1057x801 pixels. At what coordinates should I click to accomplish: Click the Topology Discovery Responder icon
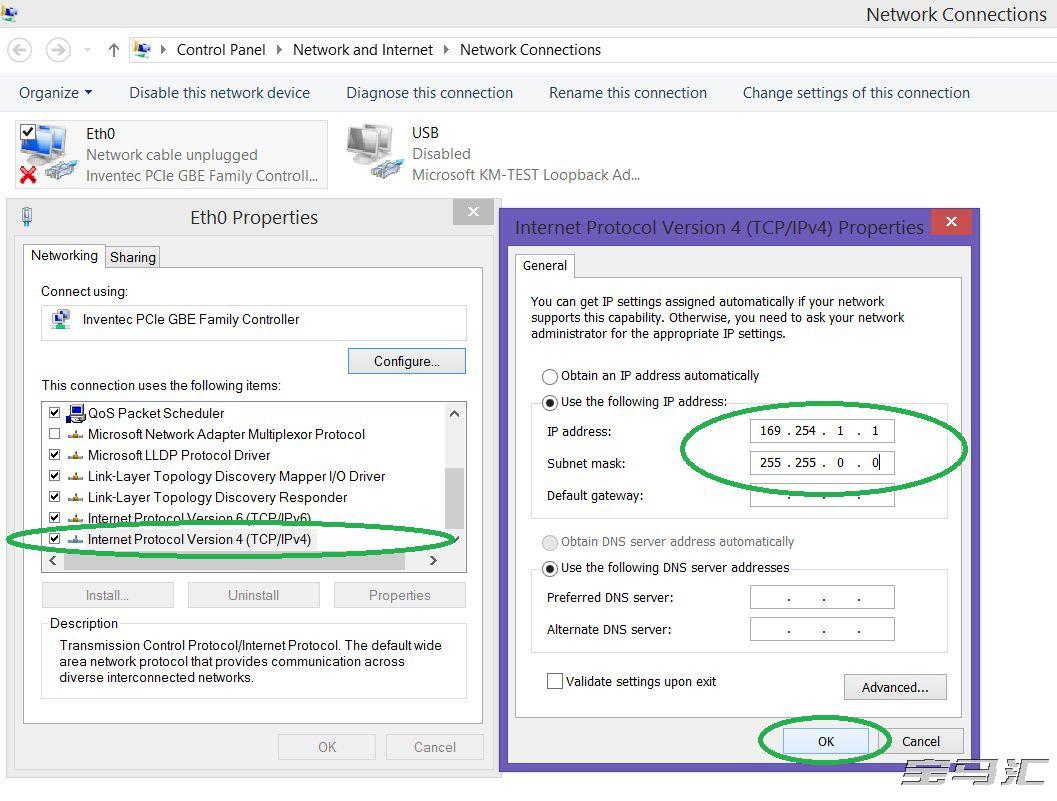tap(76, 498)
